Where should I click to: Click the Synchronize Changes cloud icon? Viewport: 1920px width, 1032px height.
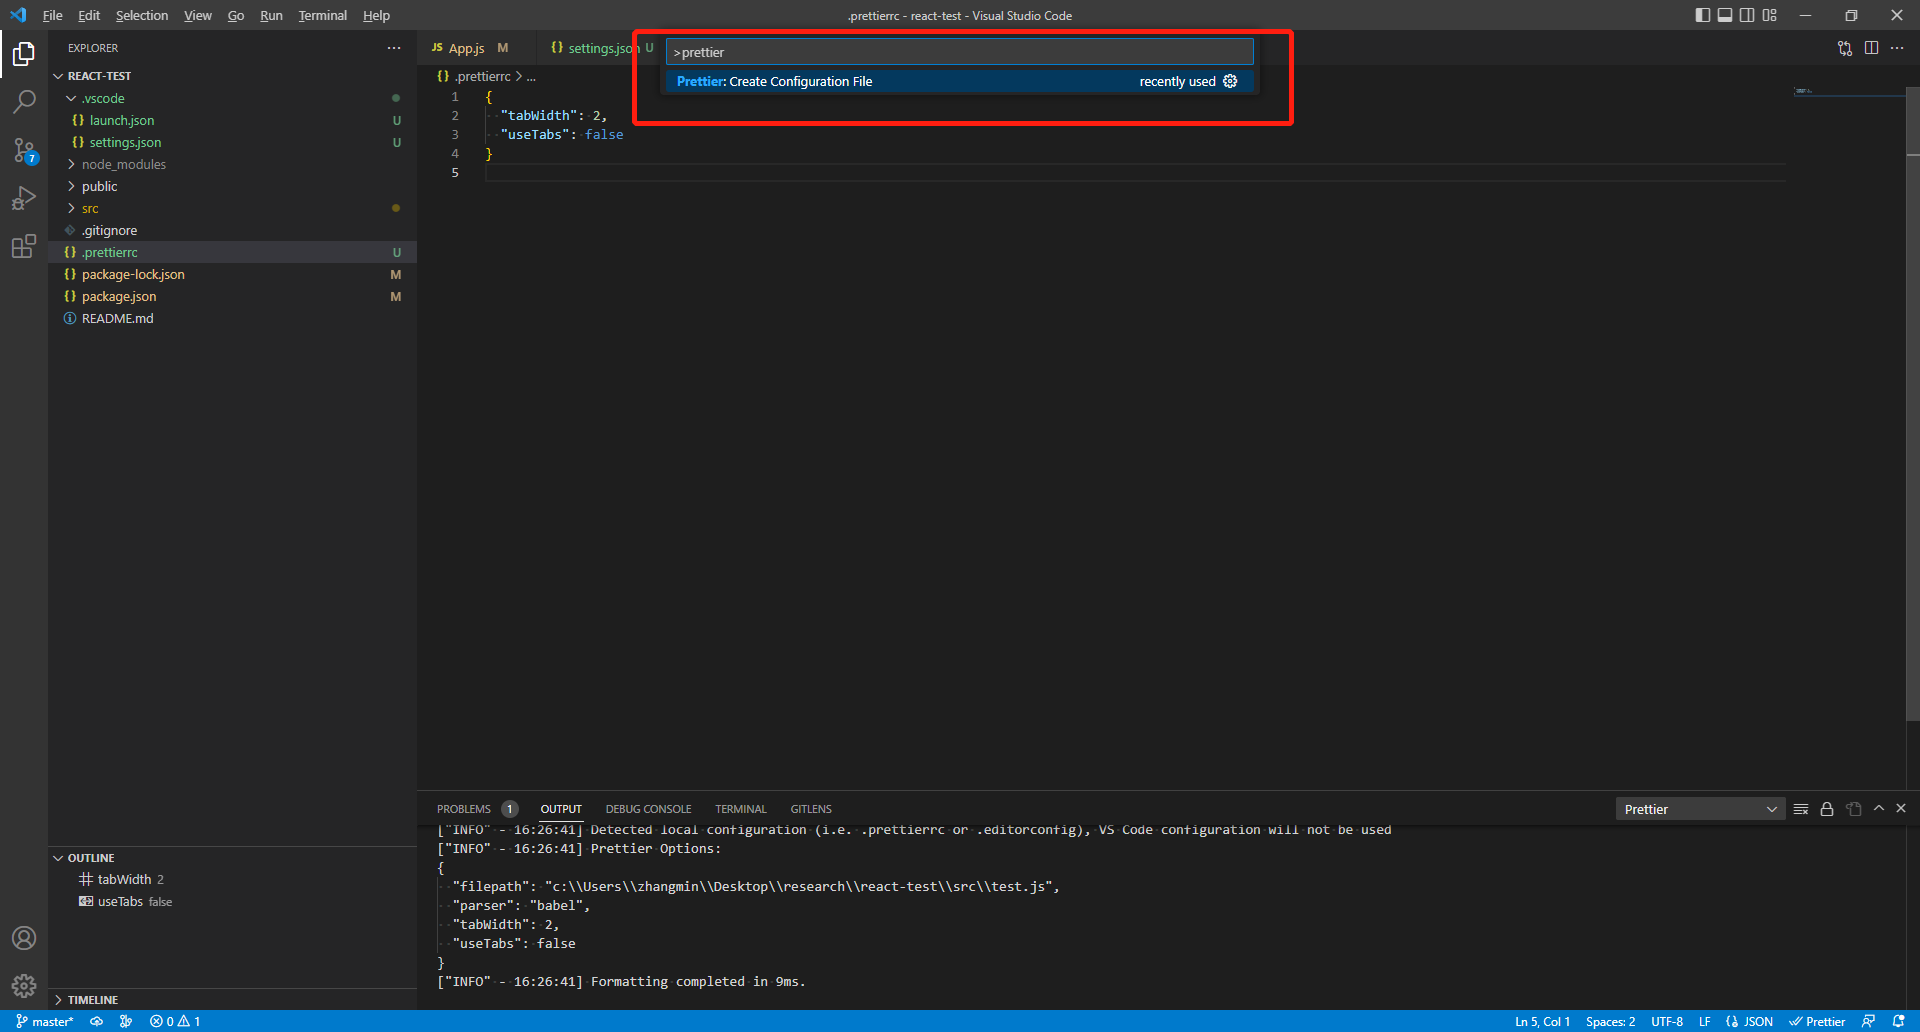pos(97,1021)
